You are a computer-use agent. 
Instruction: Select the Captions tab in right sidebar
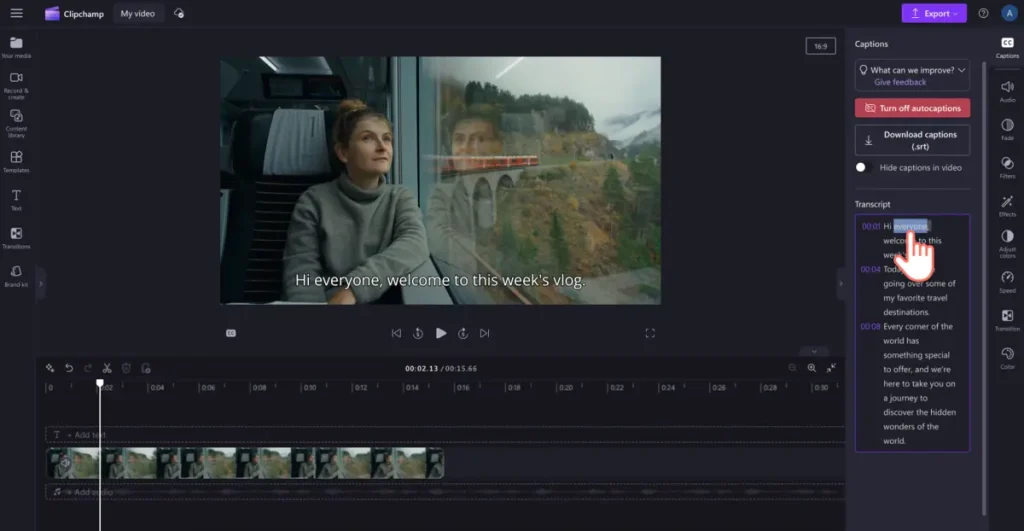pyautogui.click(x=1007, y=48)
